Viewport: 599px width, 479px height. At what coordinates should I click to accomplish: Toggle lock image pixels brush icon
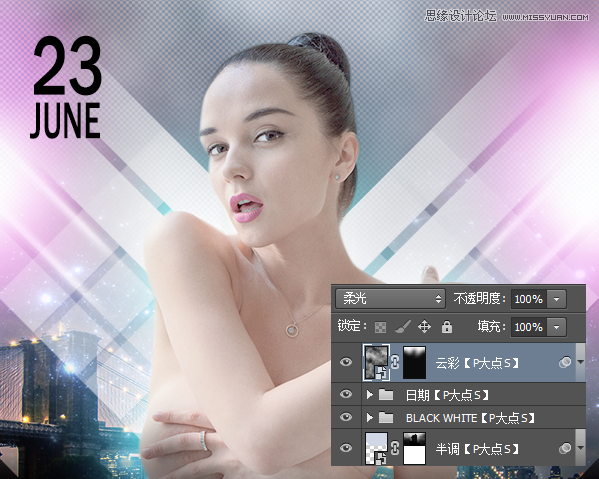click(402, 327)
